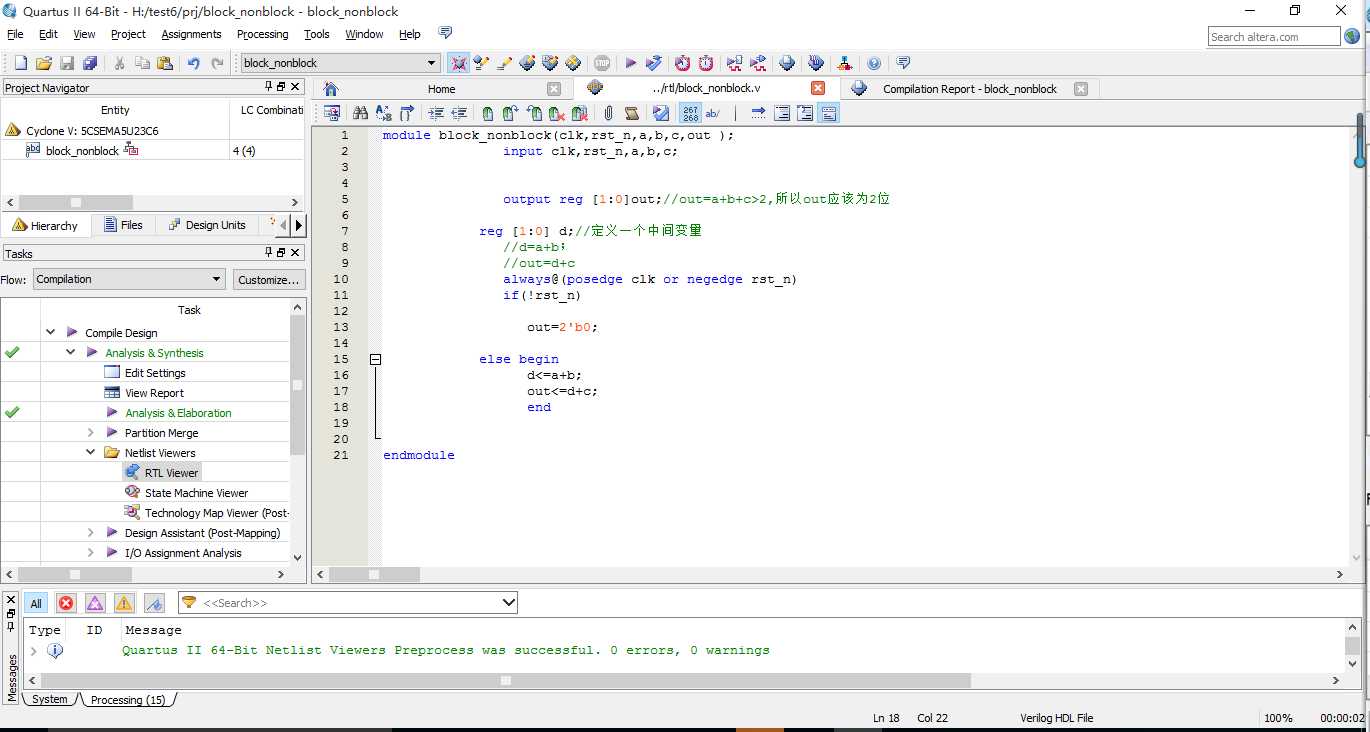
Task: Toggle the critical warning messages filter
Action: [x=95, y=603]
